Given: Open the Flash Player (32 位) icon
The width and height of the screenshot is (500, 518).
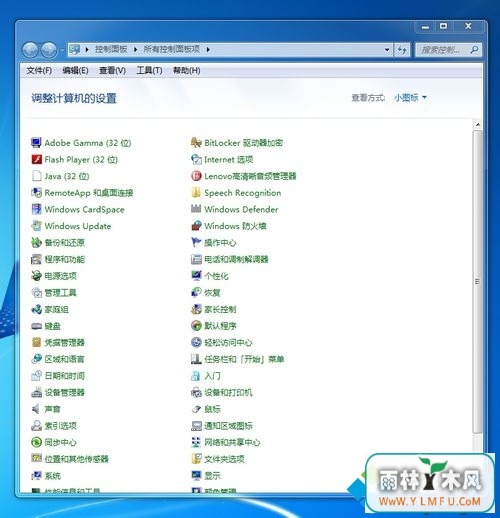Looking at the screenshot, I should pyautogui.click(x=36, y=159).
